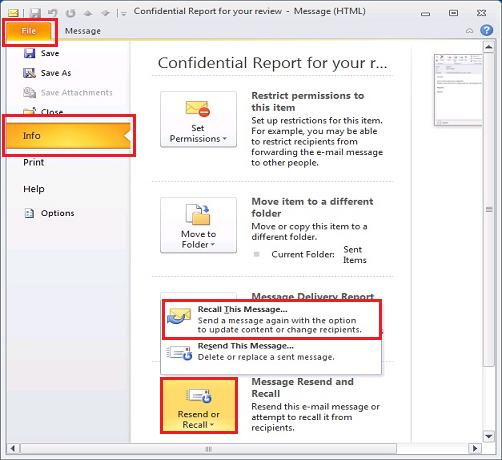
Task: Open Customize Quick Access Toolbar arrow
Action: 124,14
